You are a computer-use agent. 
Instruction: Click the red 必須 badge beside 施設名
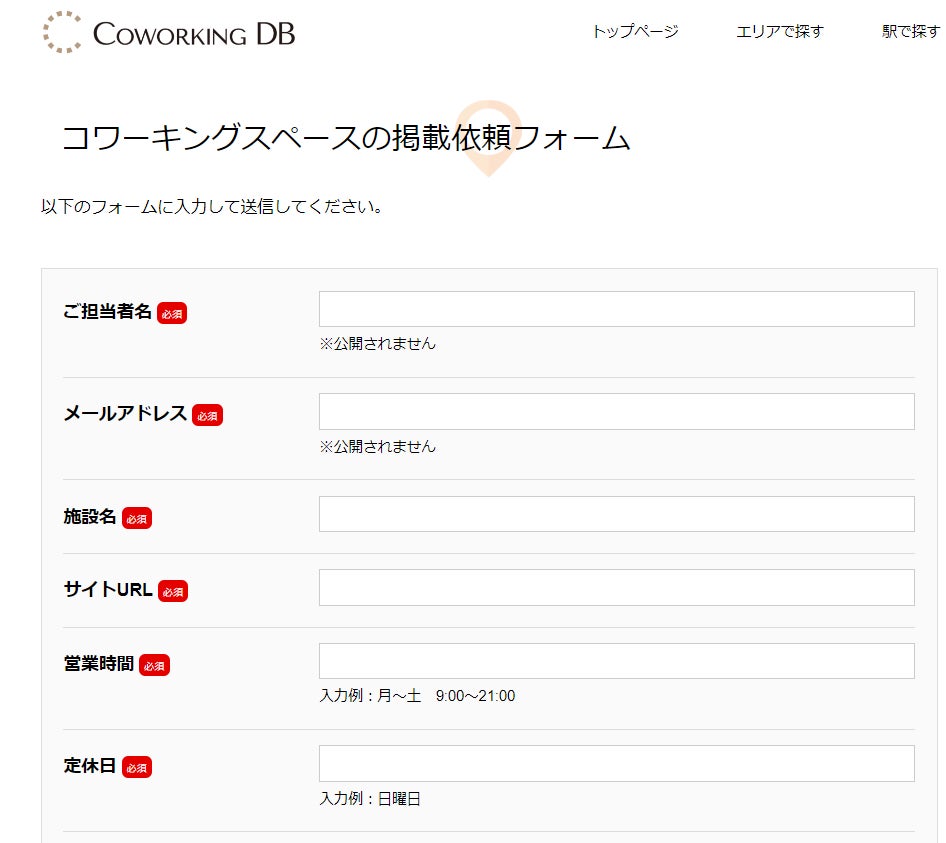coord(137,518)
